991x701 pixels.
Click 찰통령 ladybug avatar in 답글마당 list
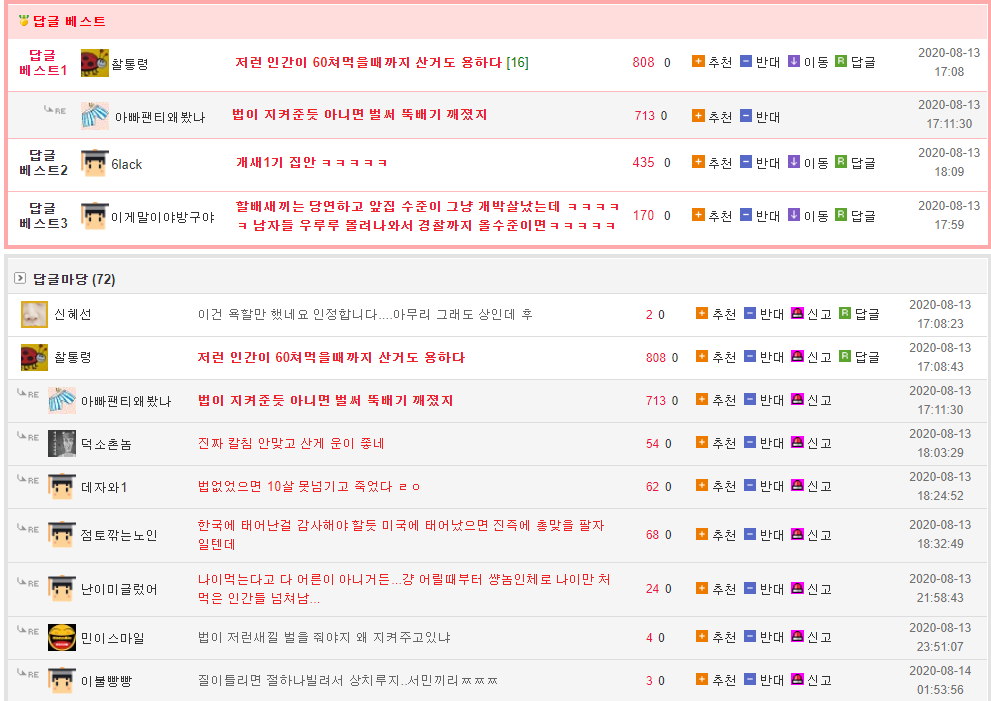point(34,357)
